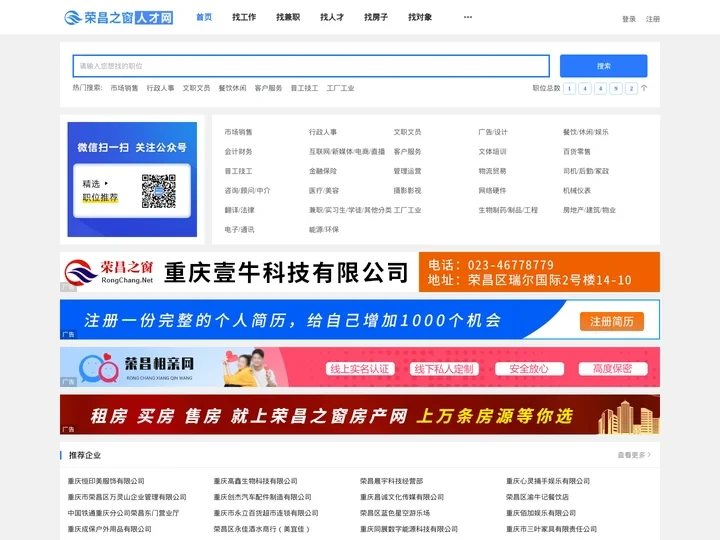Open the 首页 tab
This screenshot has height=540, width=720.
click(204, 17)
